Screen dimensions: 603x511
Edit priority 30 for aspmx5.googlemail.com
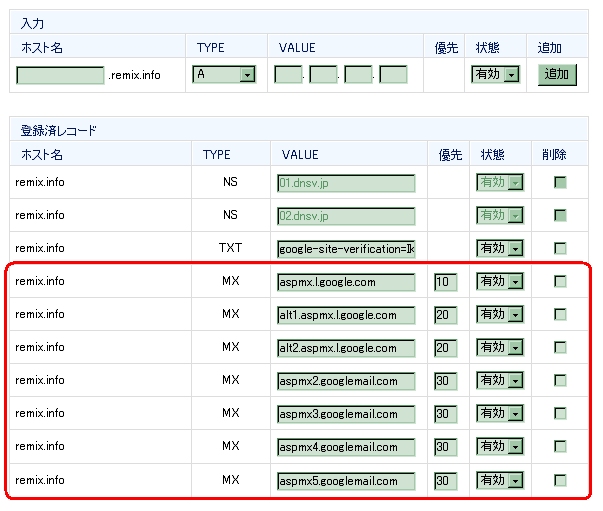[446, 481]
